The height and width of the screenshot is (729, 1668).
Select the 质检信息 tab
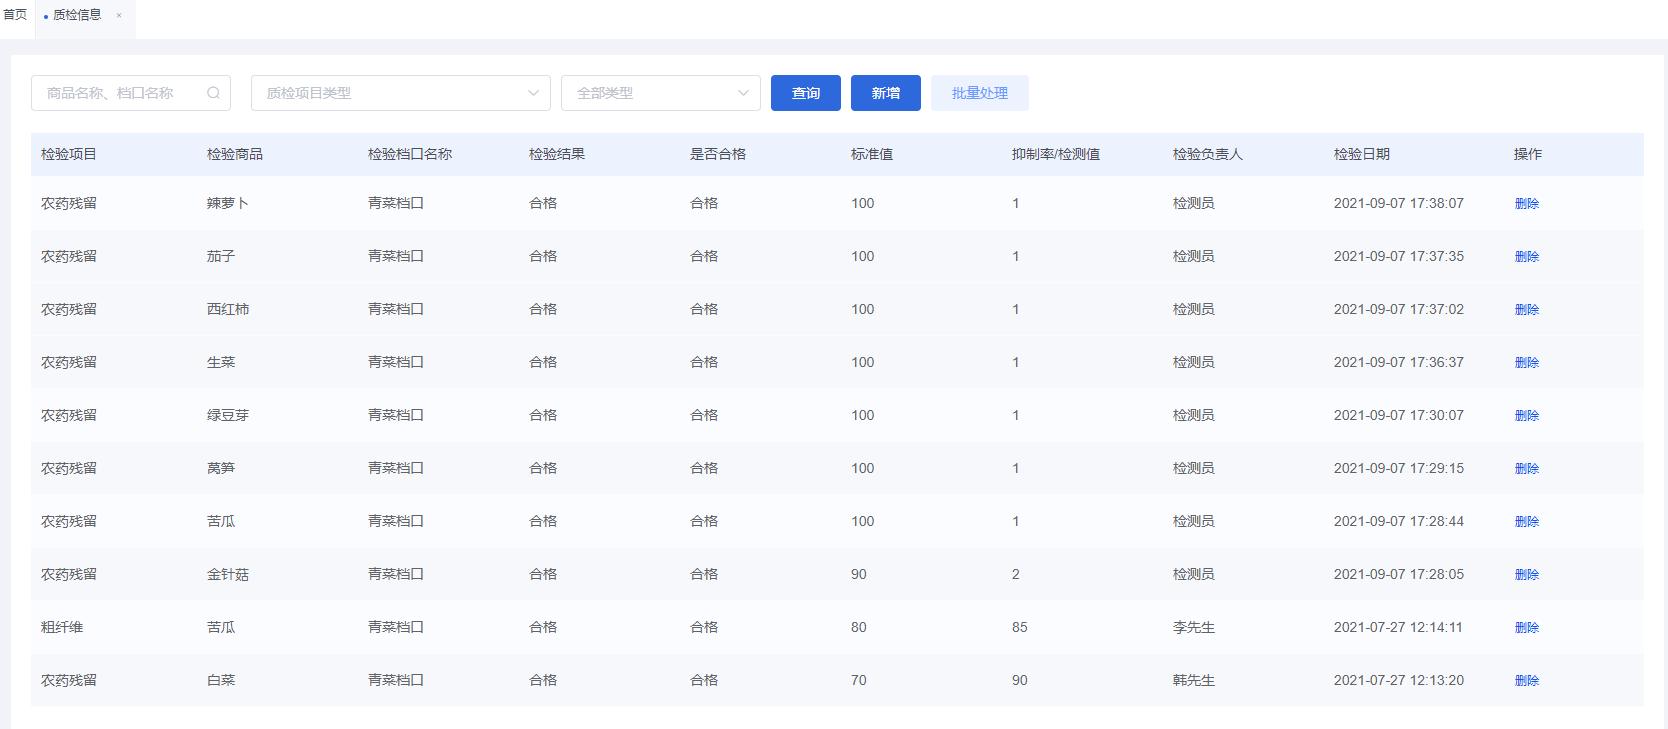tap(77, 15)
